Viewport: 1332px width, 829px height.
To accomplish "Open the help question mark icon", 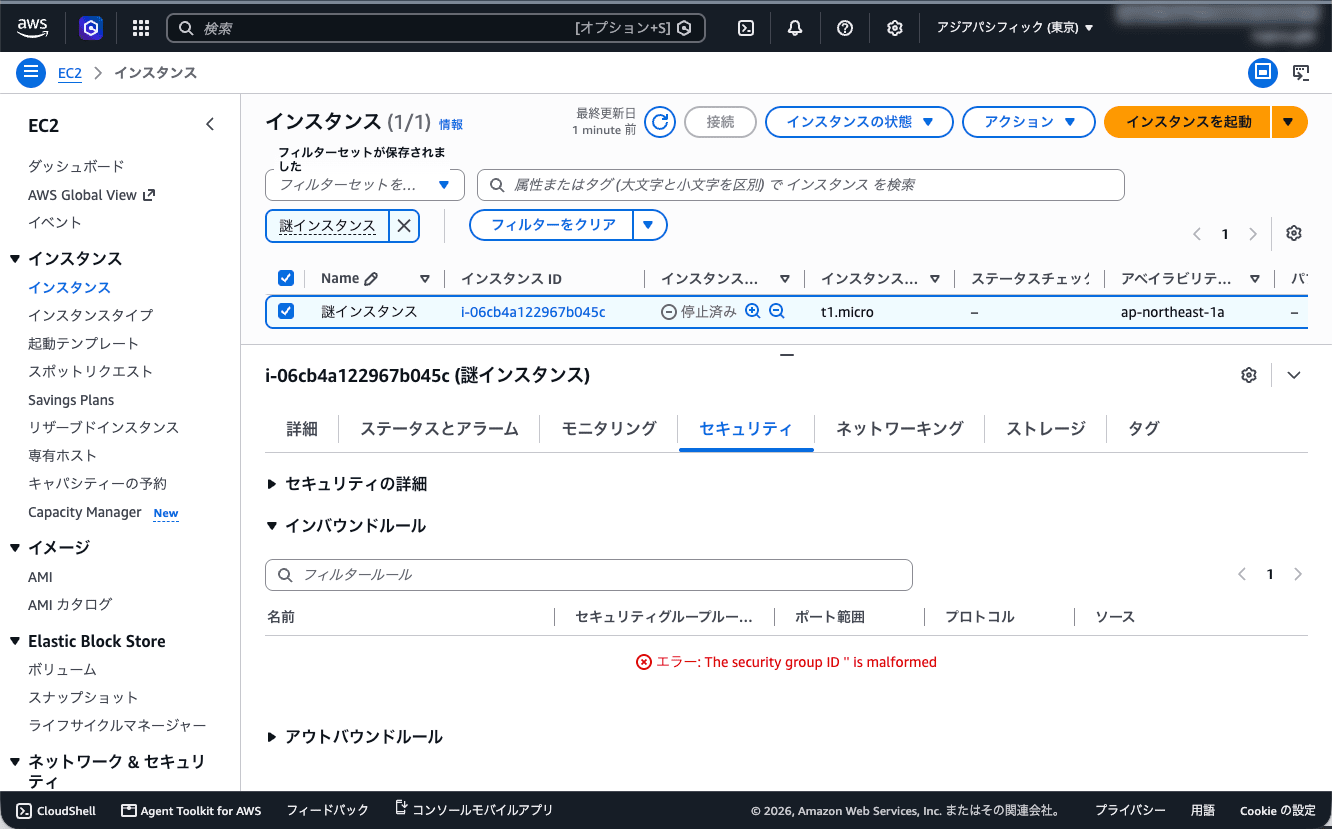I will point(845,28).
